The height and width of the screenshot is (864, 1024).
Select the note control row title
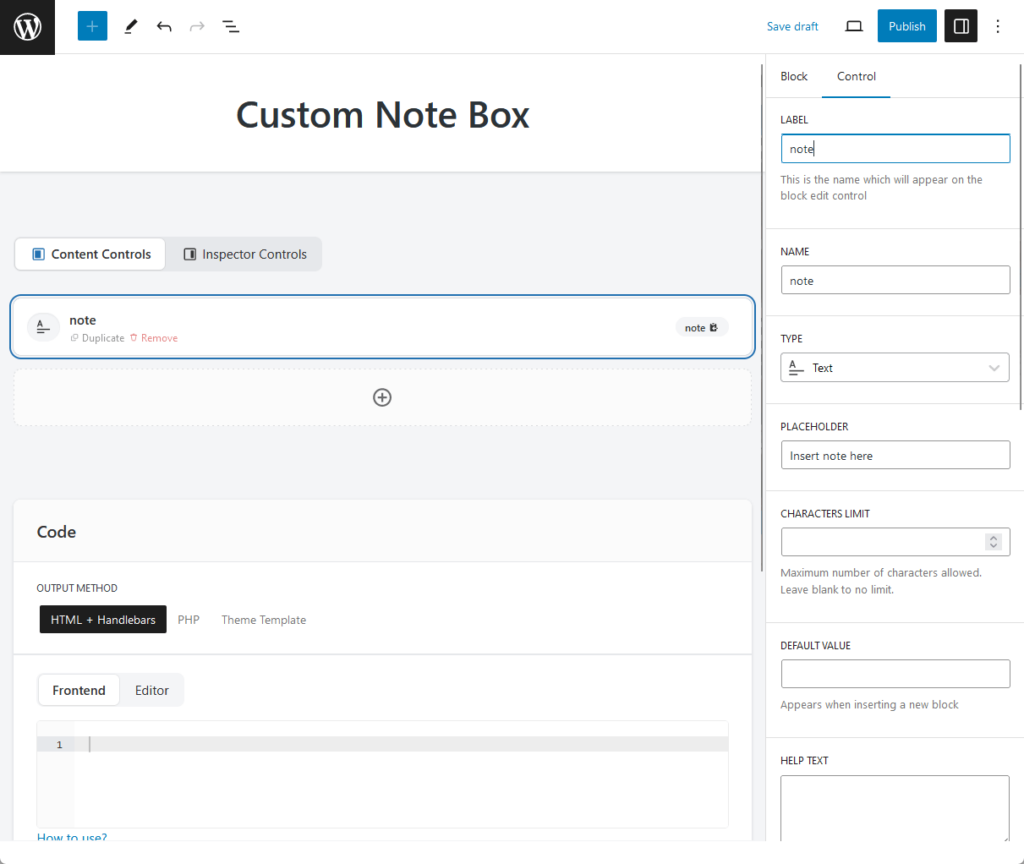pyautogui.click(x=82, y=320)
